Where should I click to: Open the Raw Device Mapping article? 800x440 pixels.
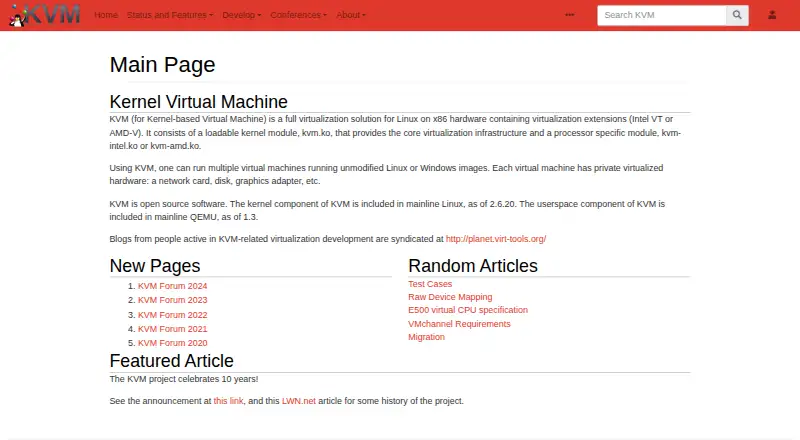pyautogui.click(x=450, y=297)
